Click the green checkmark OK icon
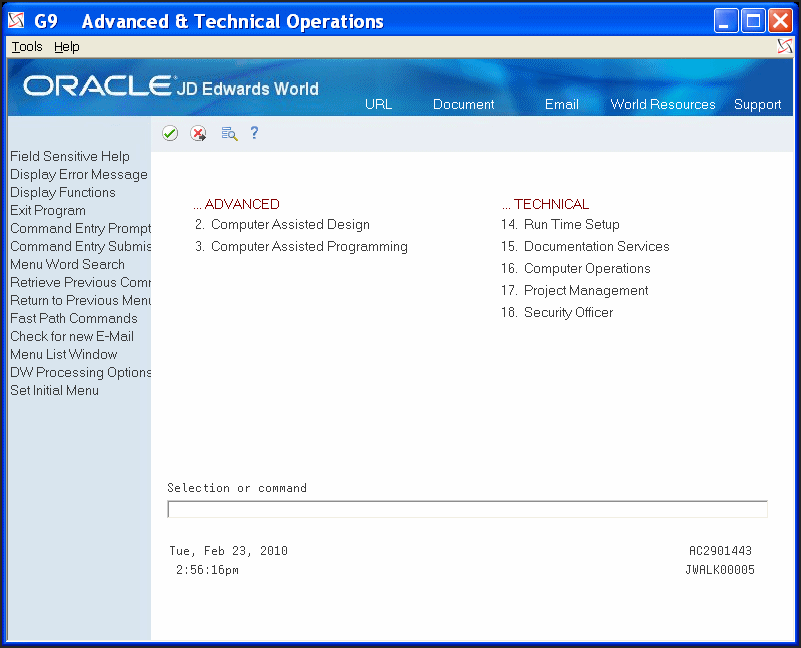The width and height of the screenshot is (801, 648). (x=170, y=133)
